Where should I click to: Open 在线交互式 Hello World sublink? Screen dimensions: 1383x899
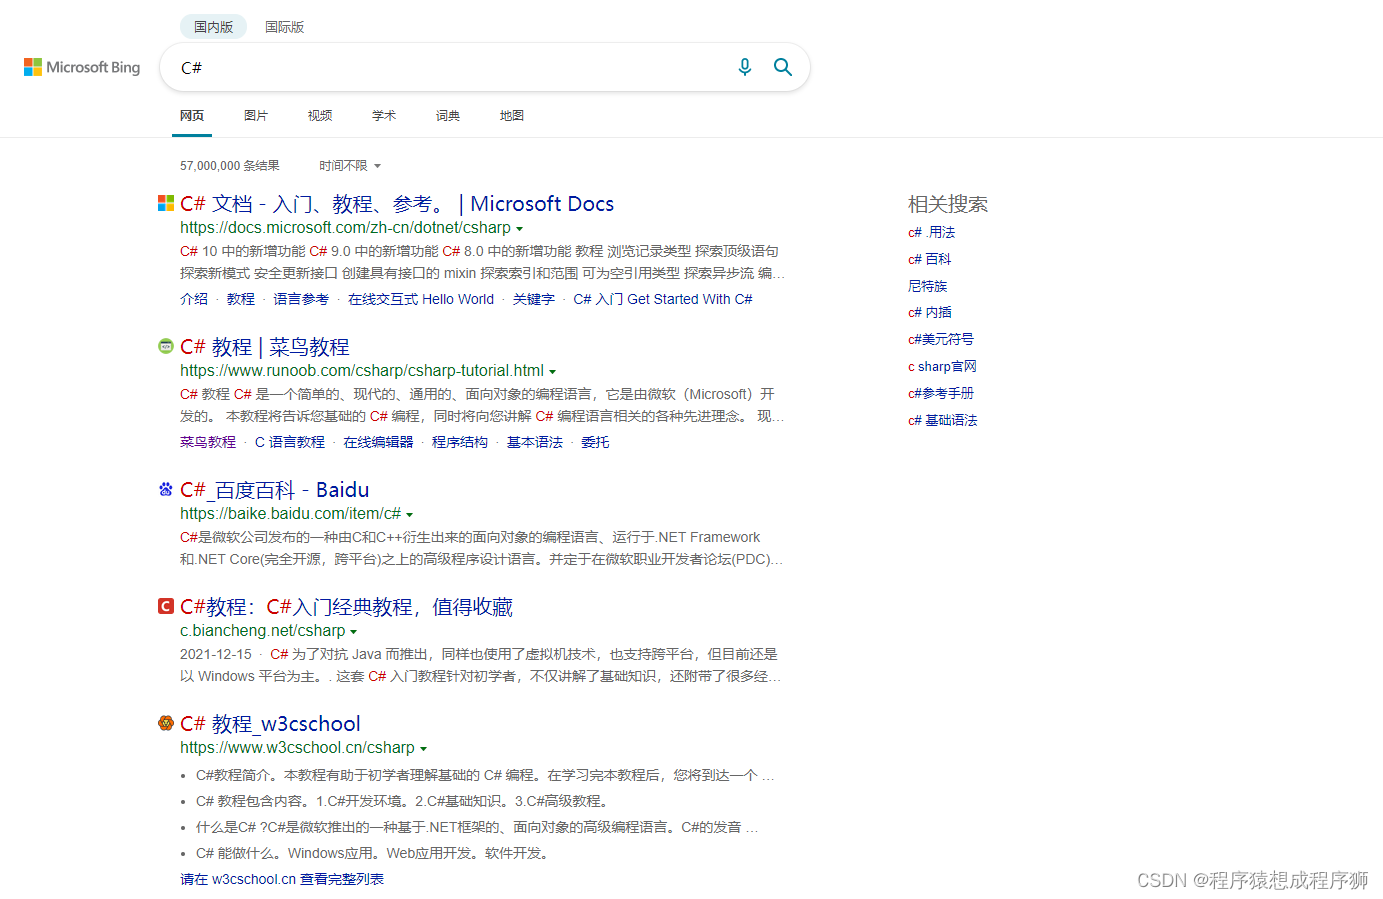pos(421,299)
